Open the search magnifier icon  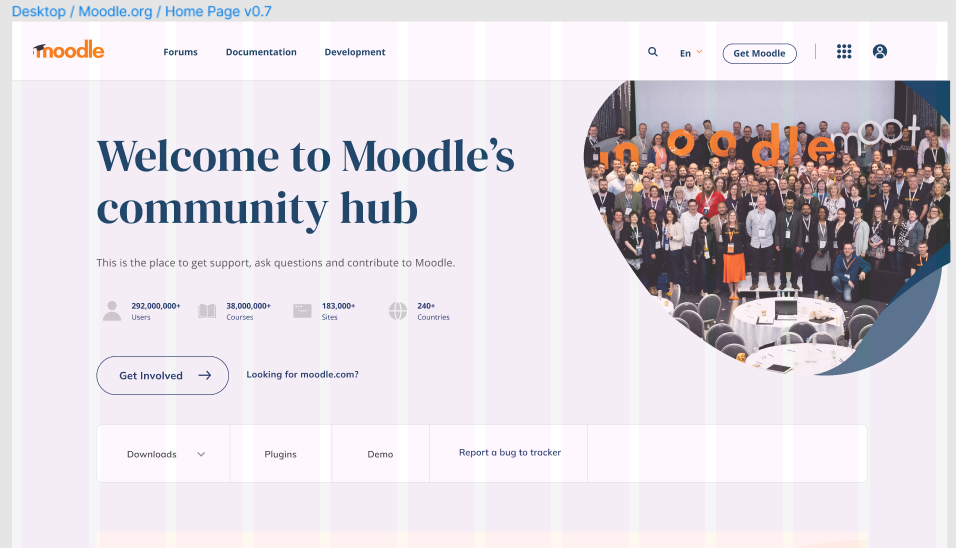click(x=652, y=52)
